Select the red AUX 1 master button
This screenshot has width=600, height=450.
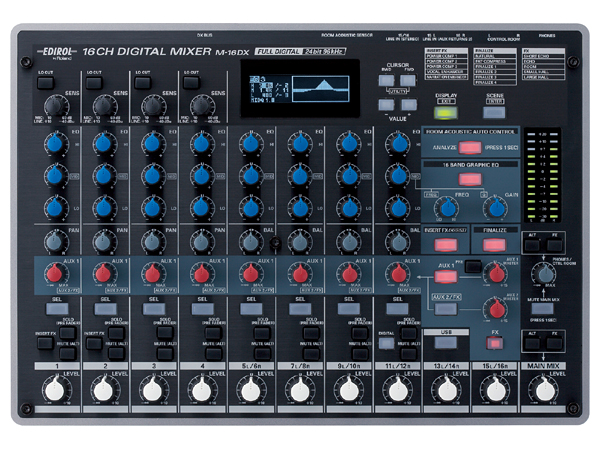(446, 277)
